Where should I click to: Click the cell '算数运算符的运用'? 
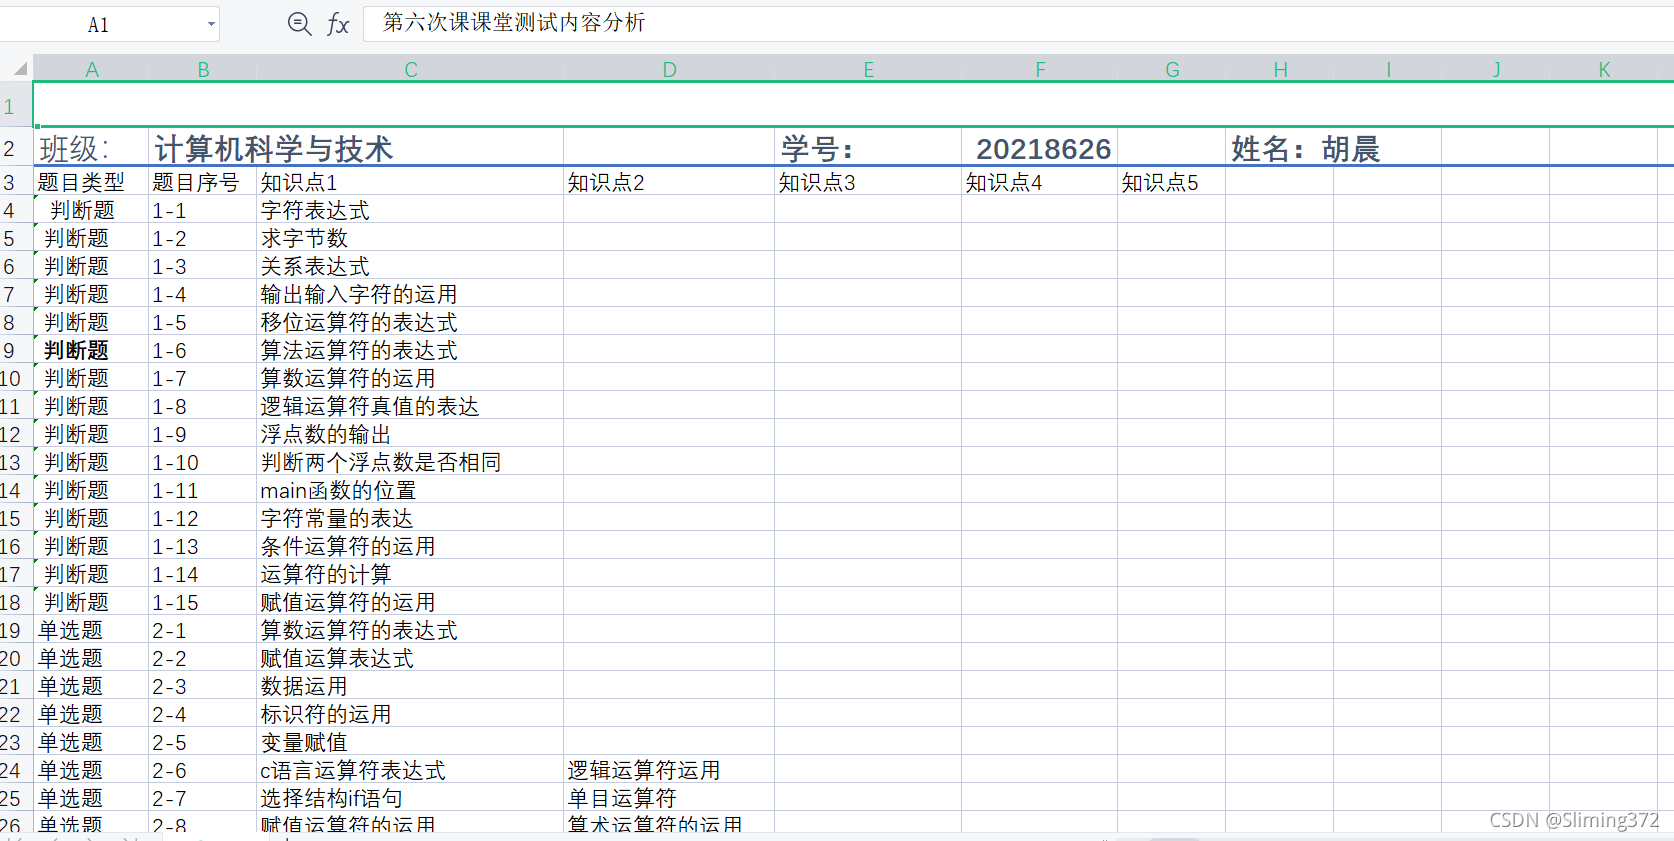tap(410, 378)
